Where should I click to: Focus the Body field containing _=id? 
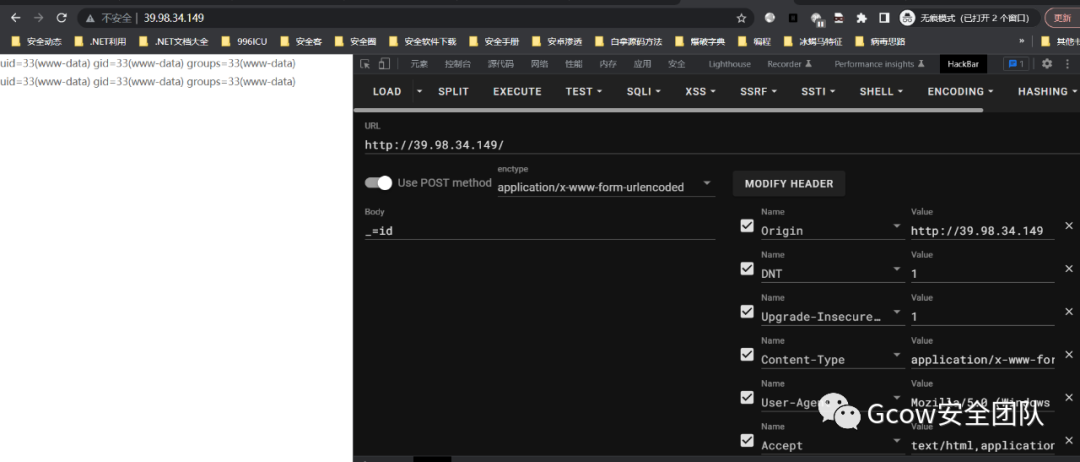coord(539,231)
